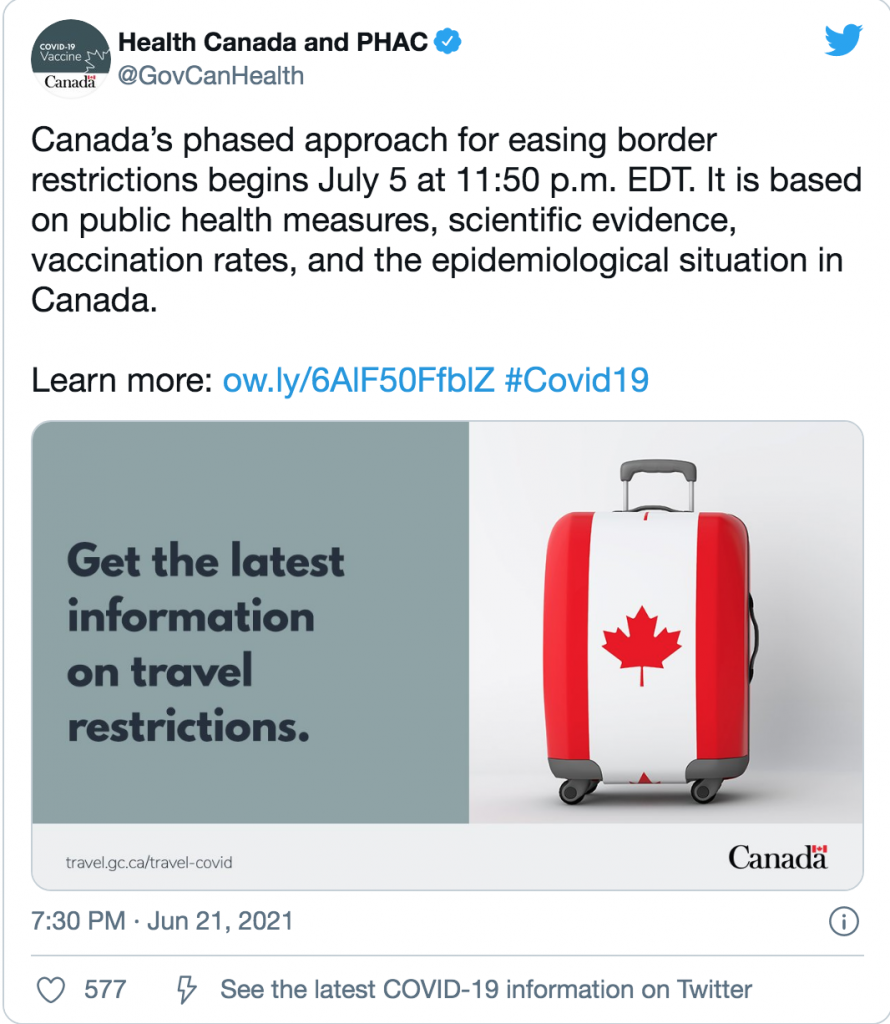This screenshot has height=1024, width=890.
Task: Click the travel restrictions banner text
Action: pyautogui.click(x=206, y=643)
